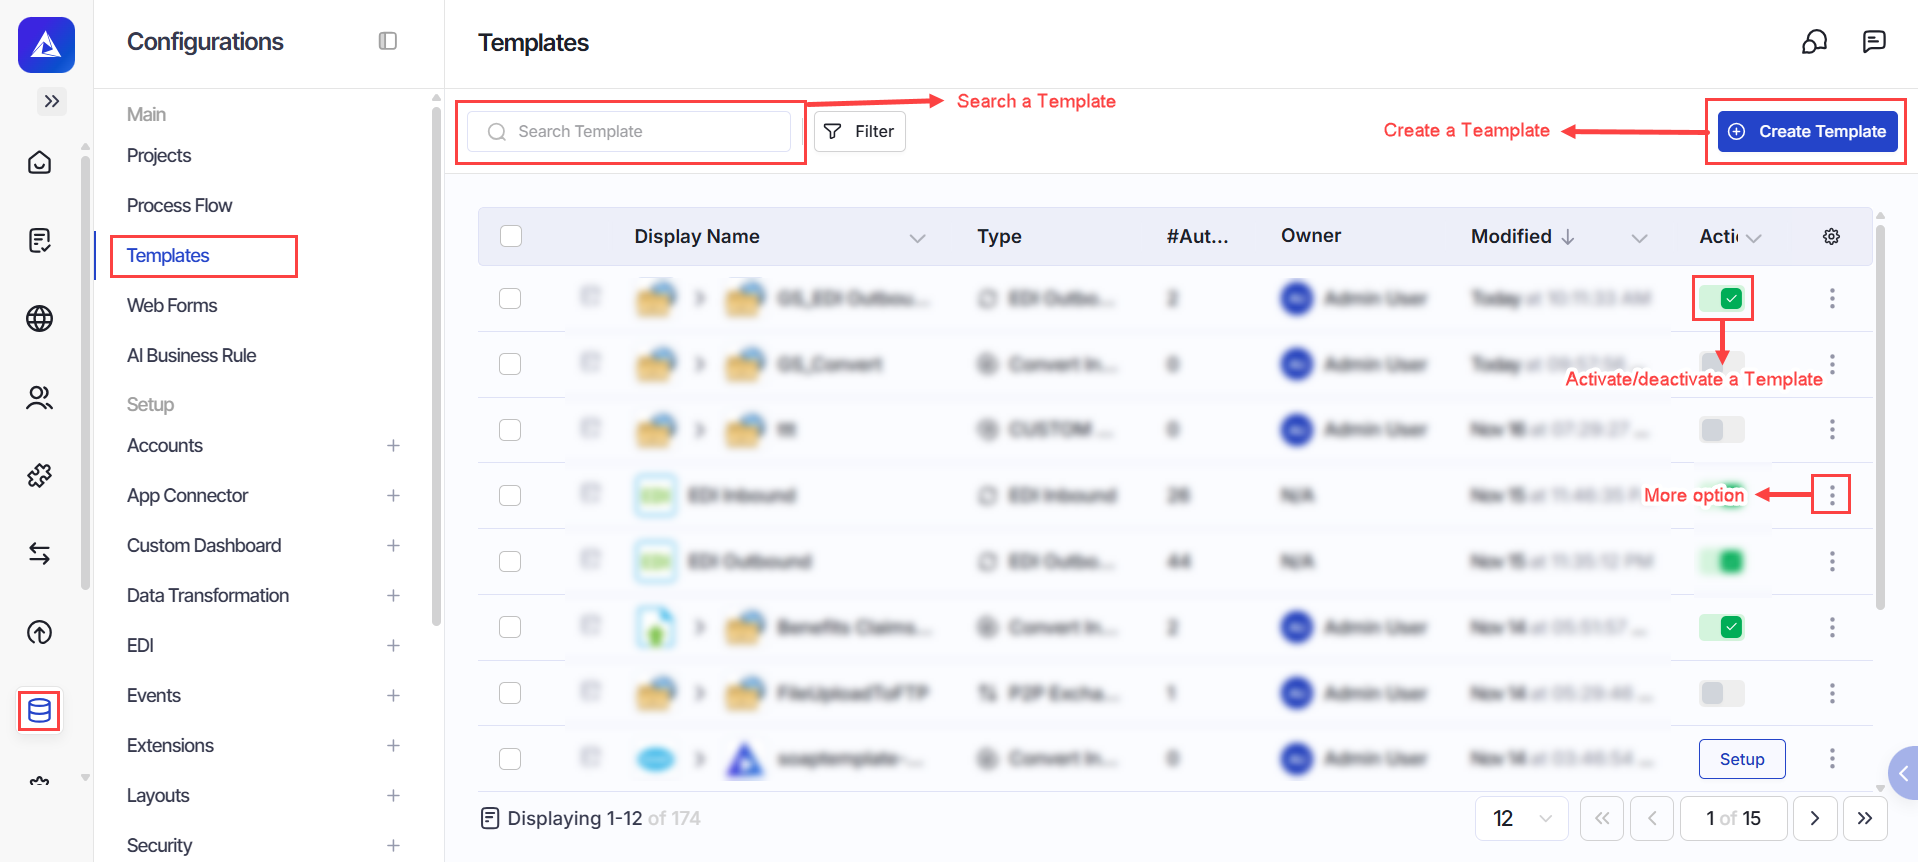Toggle the active switch on the third template row

[1723, 430]
